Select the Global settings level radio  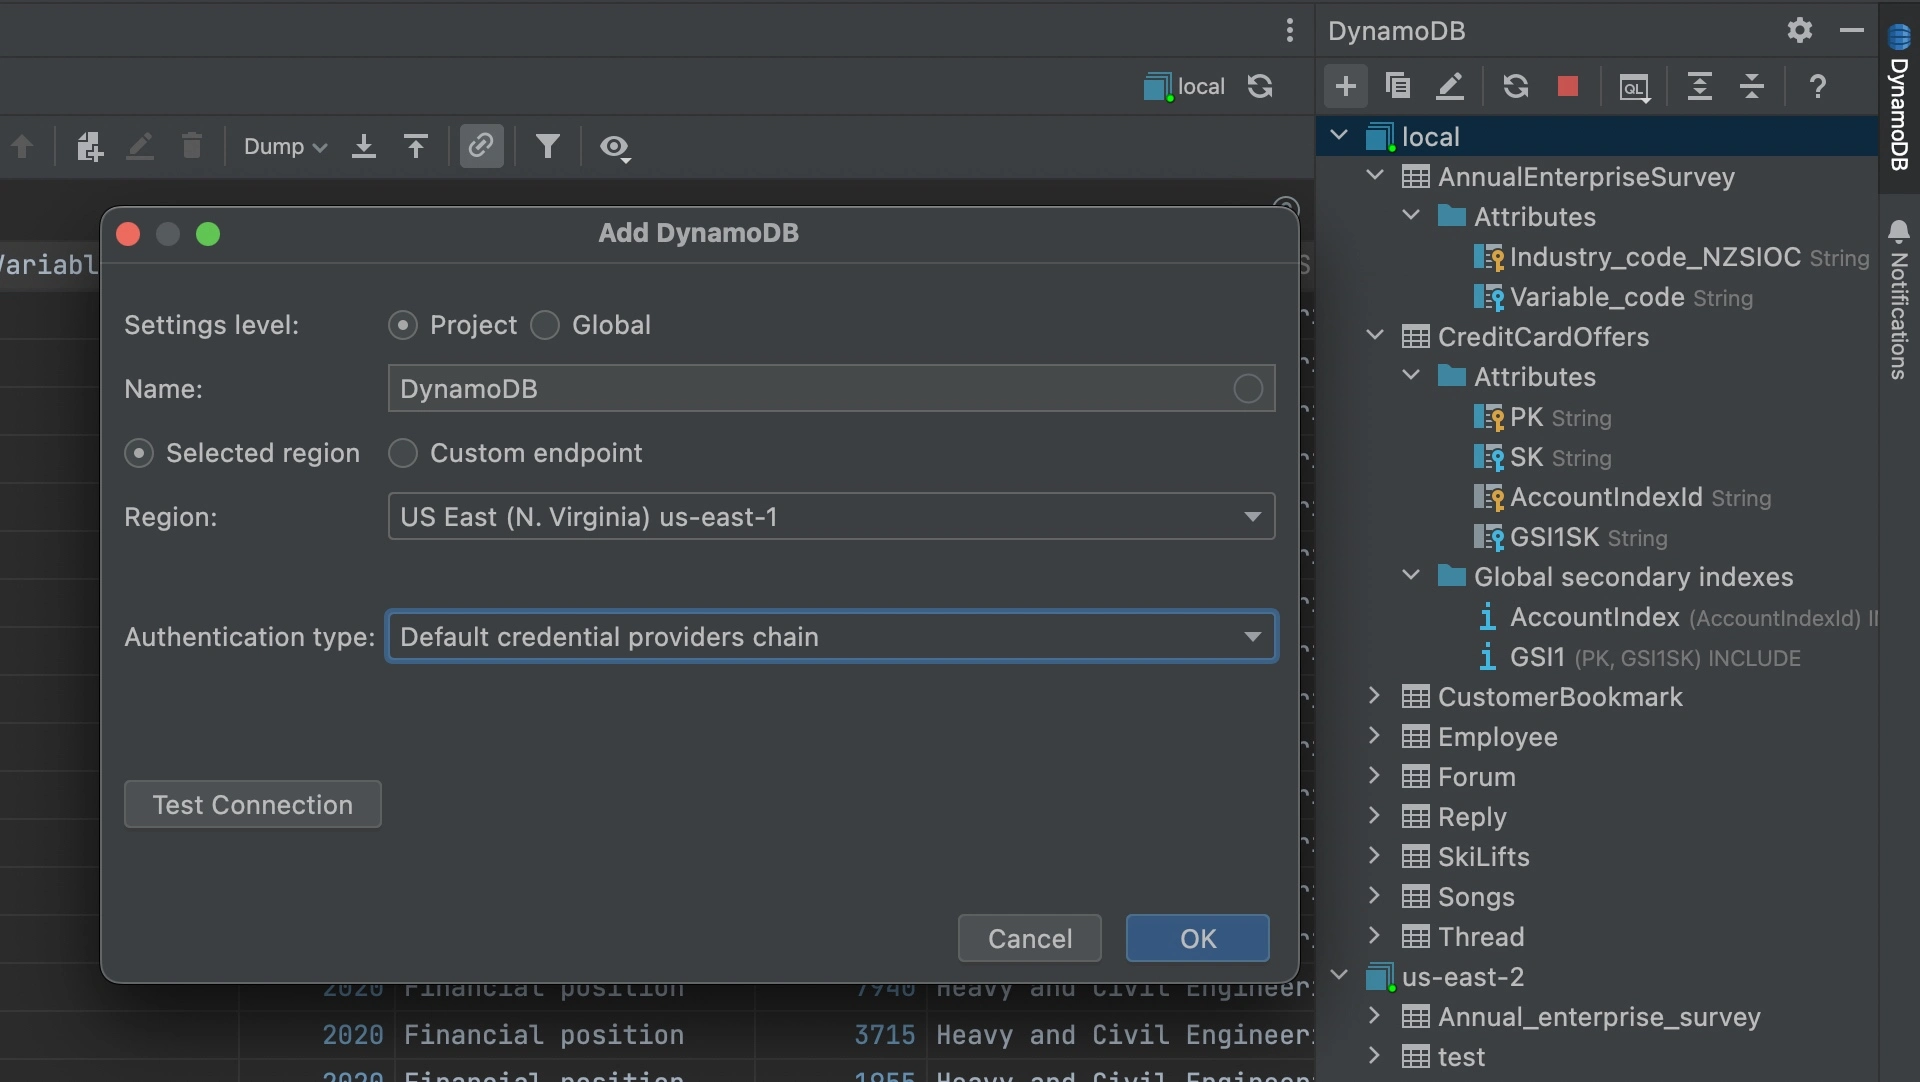point(545,325)
